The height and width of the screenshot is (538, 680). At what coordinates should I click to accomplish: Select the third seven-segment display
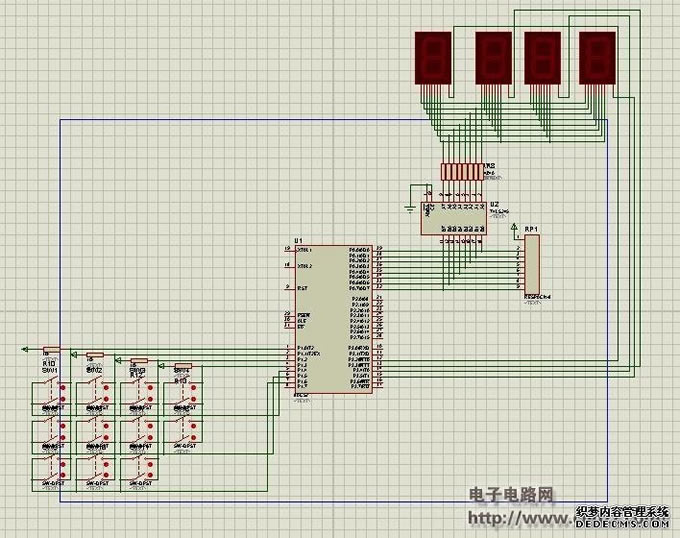pos(542,57)
